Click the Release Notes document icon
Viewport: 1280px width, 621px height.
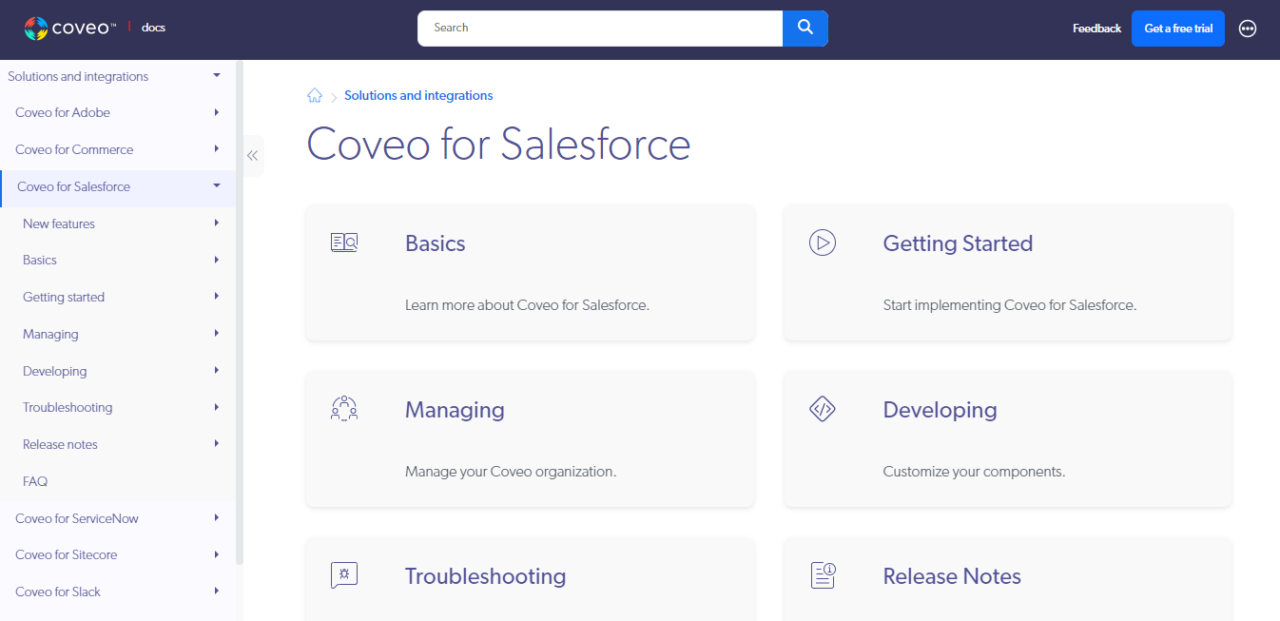(x=822, y=575)
